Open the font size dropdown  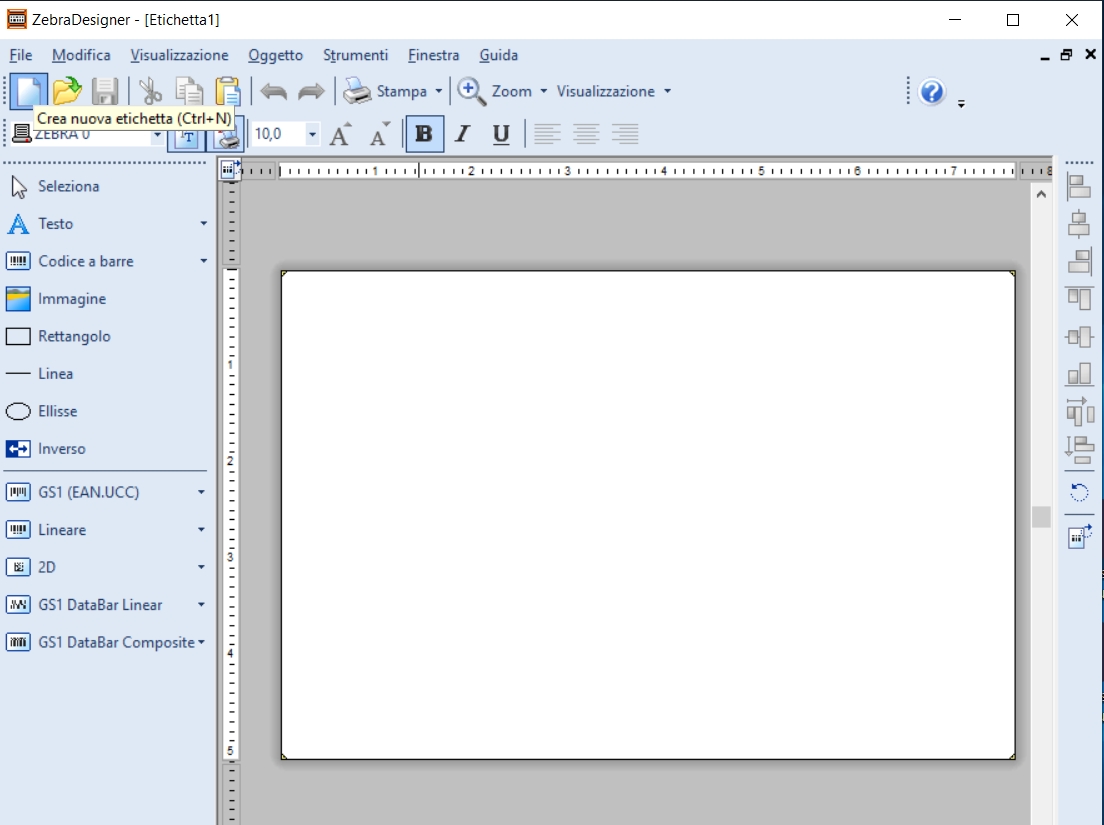click(313, 134)
